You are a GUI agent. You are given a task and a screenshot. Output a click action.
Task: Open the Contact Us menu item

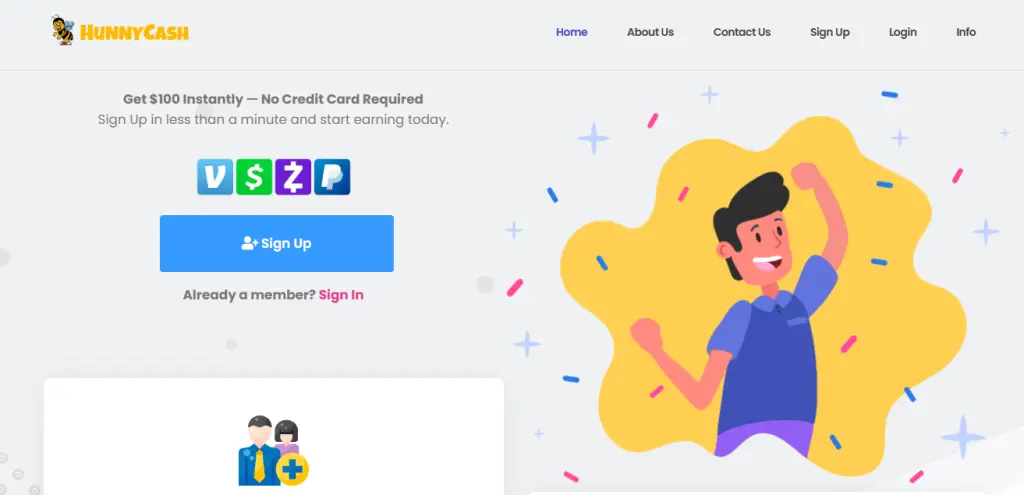pos(742,32)
